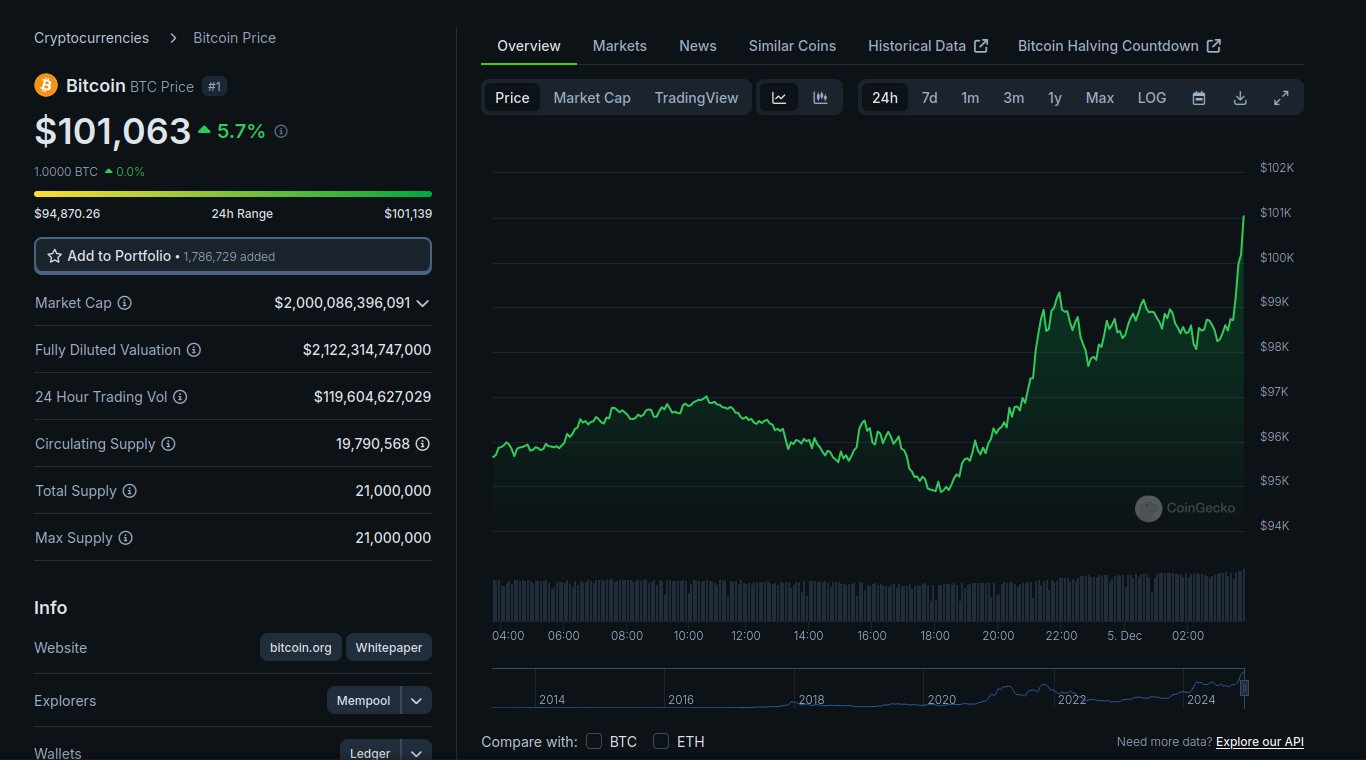1366x760 pixels.
Task: Open the bitcoin.org website link
Action: tap(301, 647)
